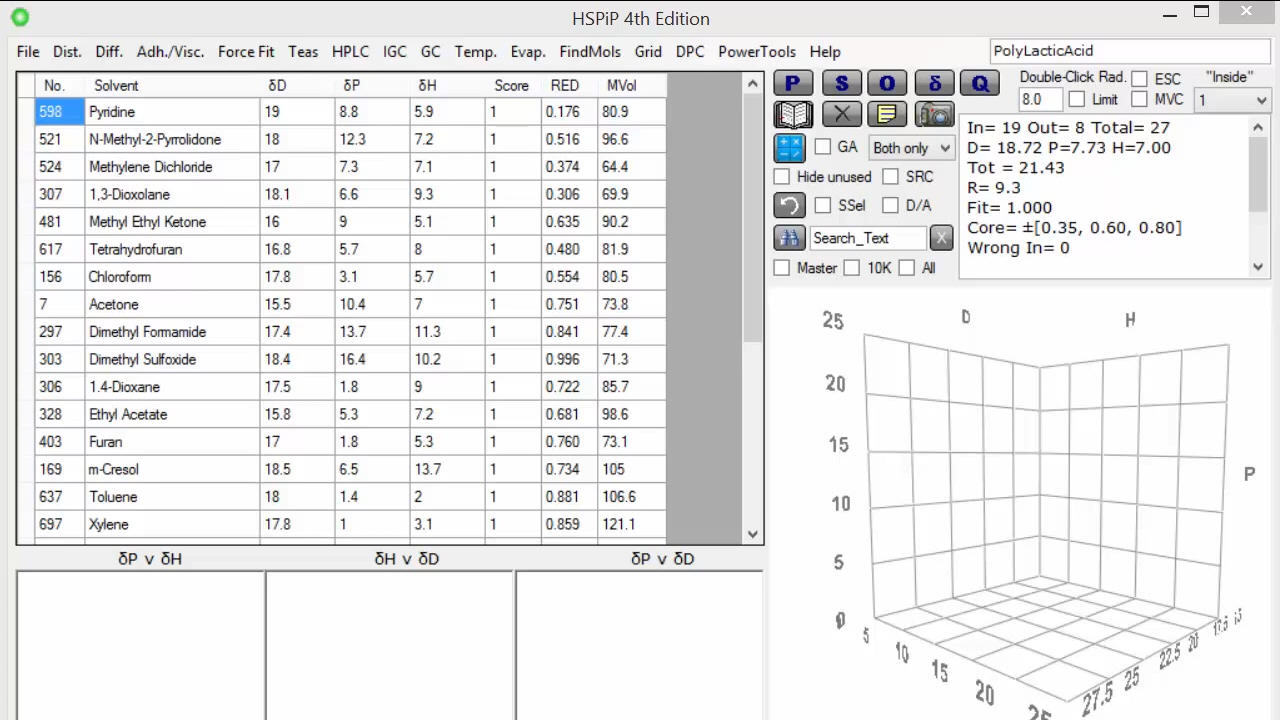The image size is (1280, 720).
Task: Check the Master checkbox
Action: click(x=782, y=268)
